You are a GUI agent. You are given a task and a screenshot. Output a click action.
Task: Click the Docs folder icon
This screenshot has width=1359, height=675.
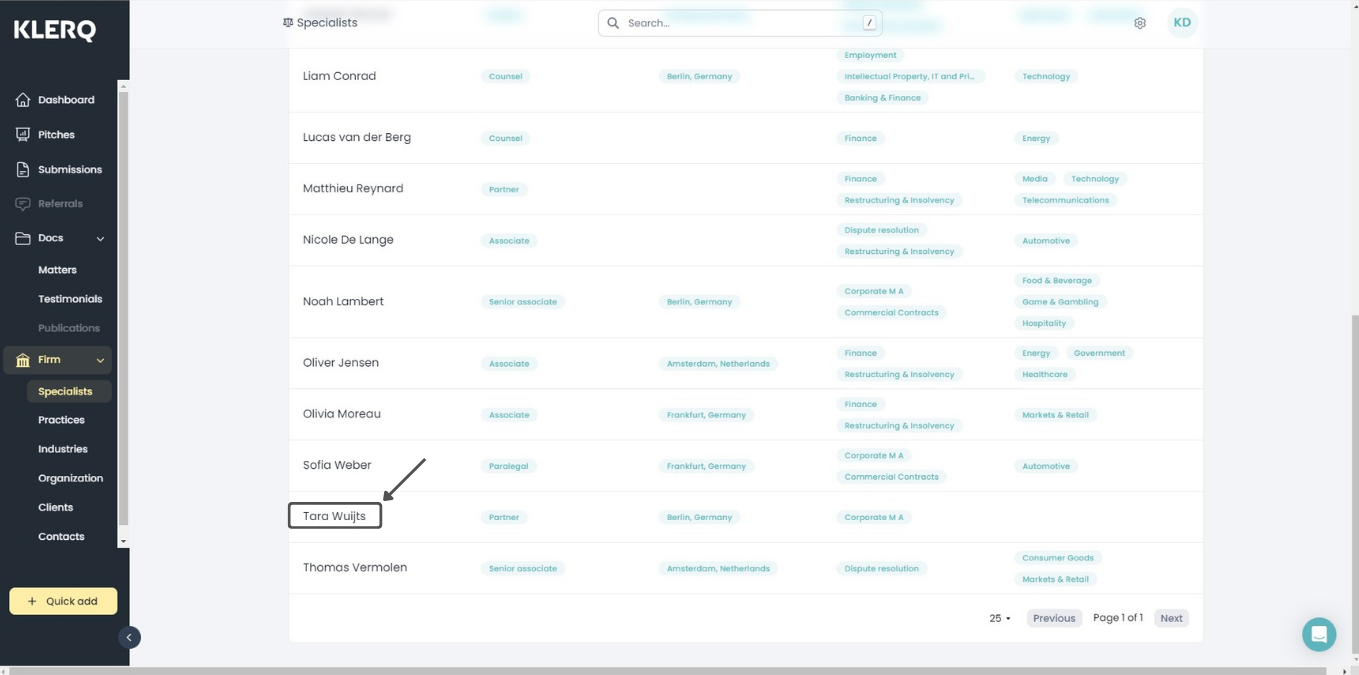click(x=23, y=238)
